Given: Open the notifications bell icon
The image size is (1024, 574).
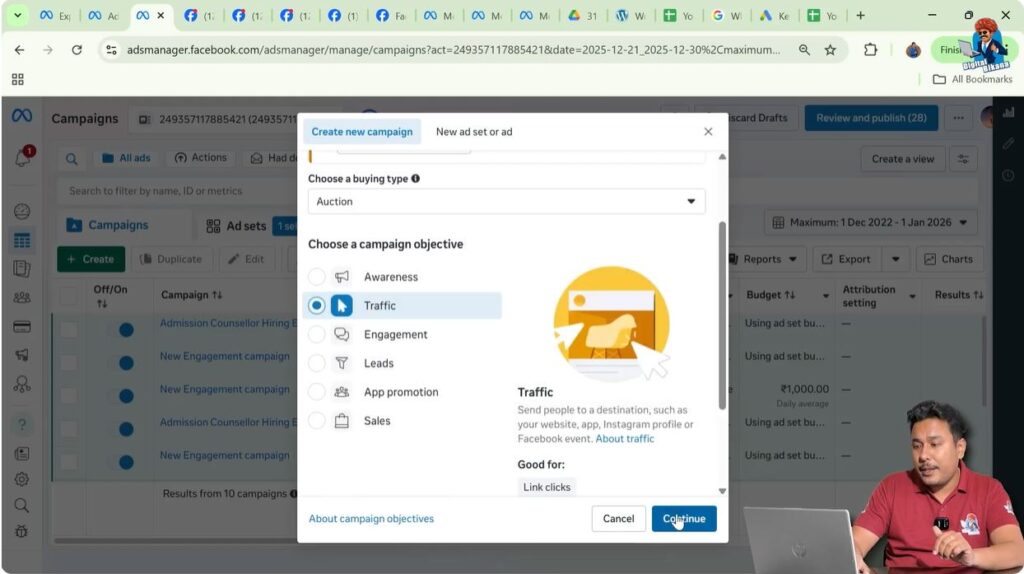Looking at the screenshot, I should 22,157.
